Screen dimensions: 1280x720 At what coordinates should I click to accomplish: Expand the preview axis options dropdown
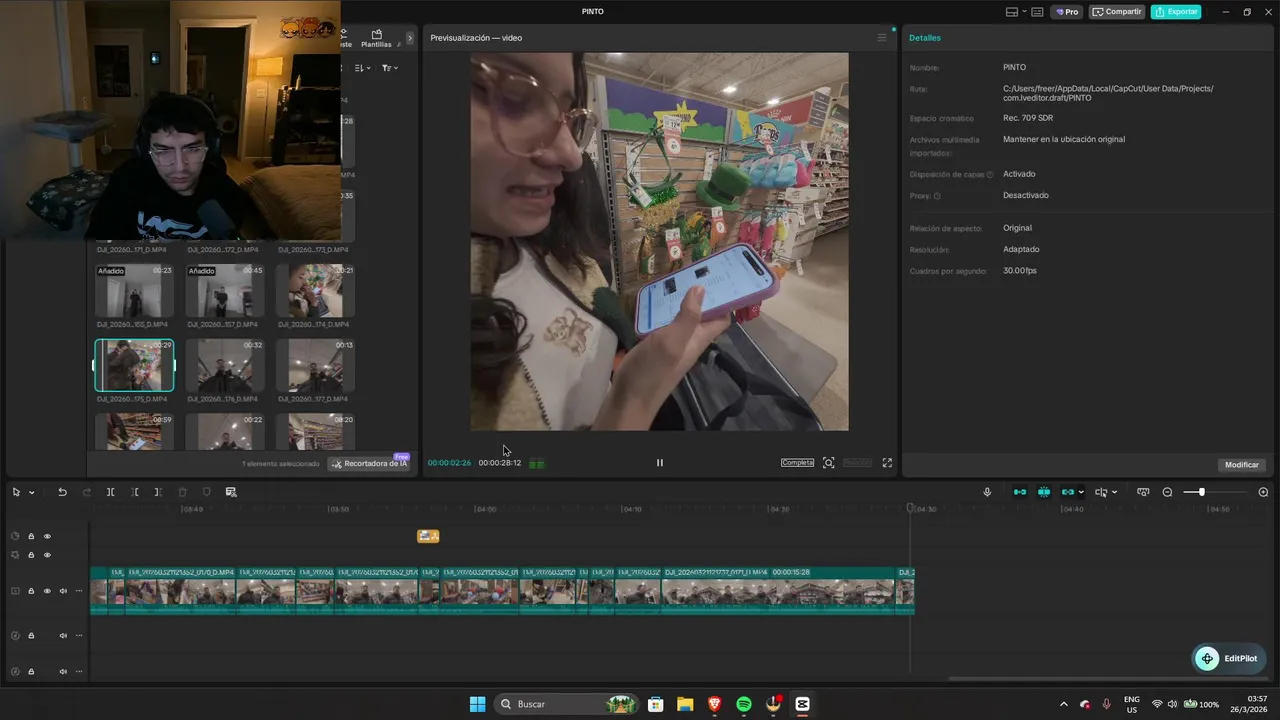coord(1114,492)
